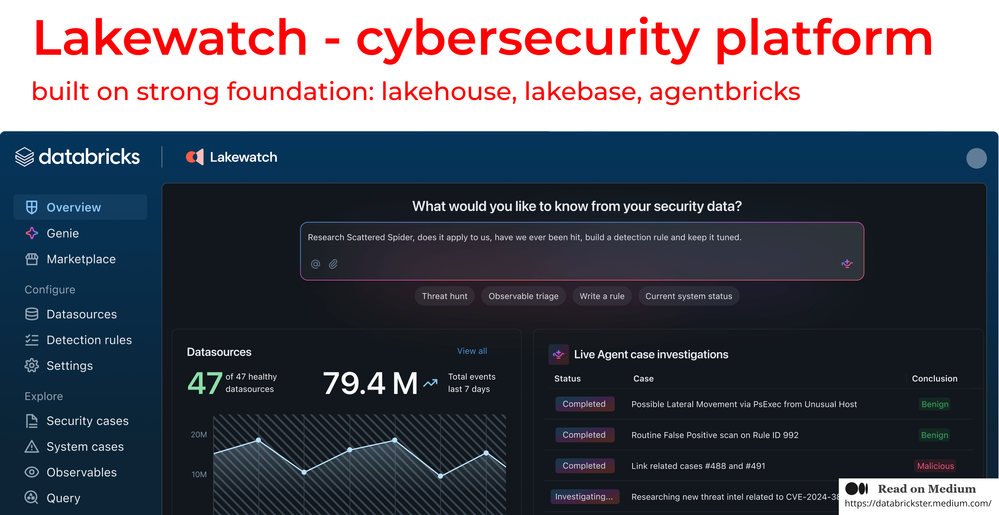999x515 pixels.
Task: Click the Databricks logo icon
Action: pos(25,157)
